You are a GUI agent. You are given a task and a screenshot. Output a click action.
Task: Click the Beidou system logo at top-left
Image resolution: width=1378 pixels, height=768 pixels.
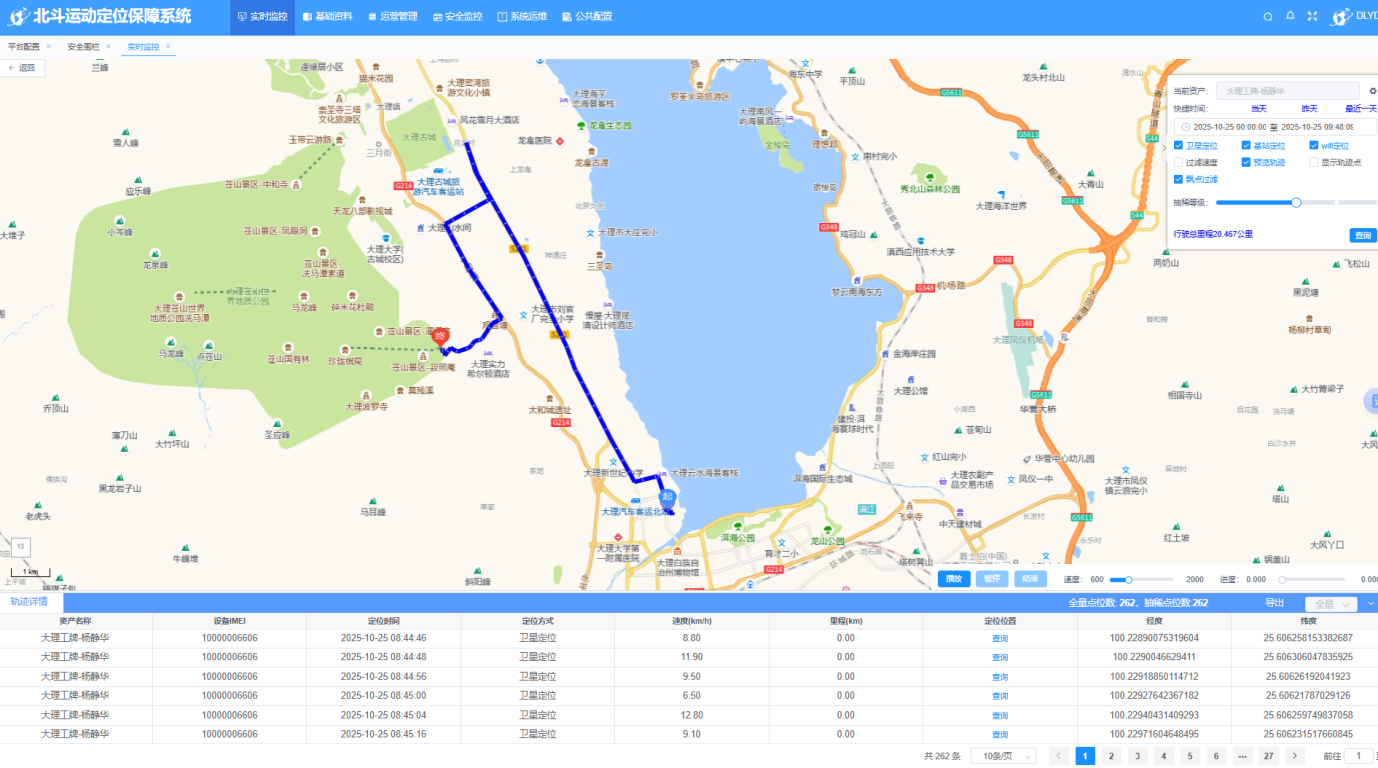[18, 16]
